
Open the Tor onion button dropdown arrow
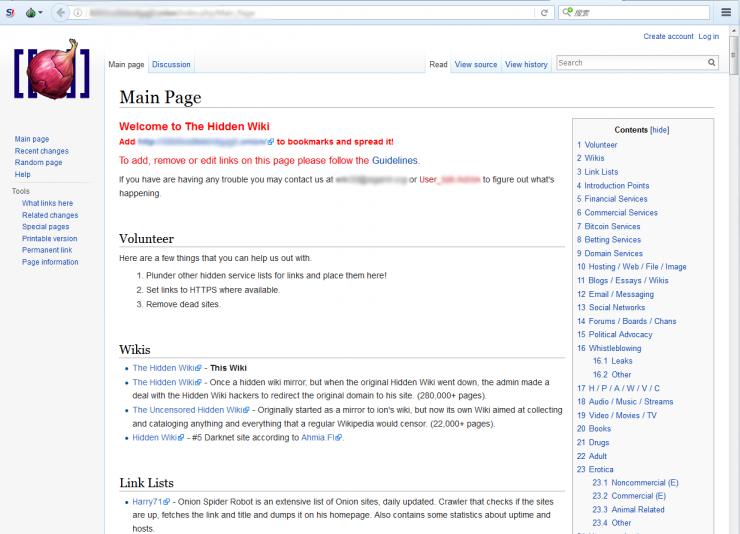pos(41,12)
